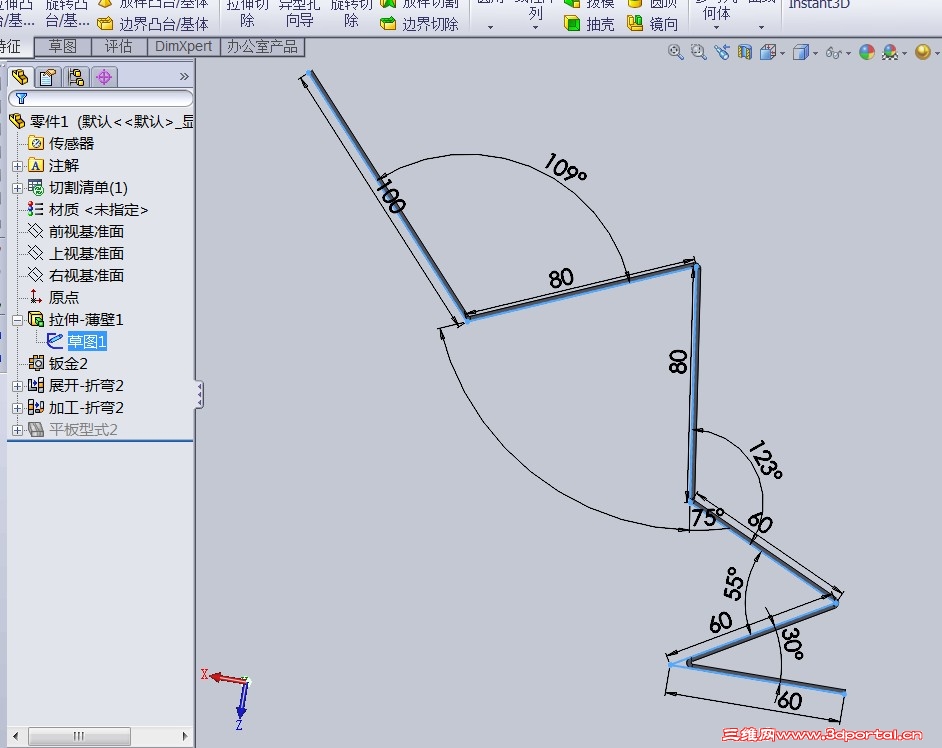
Task: Select the 123° angle dimension
Action: (x=765, y=460)
